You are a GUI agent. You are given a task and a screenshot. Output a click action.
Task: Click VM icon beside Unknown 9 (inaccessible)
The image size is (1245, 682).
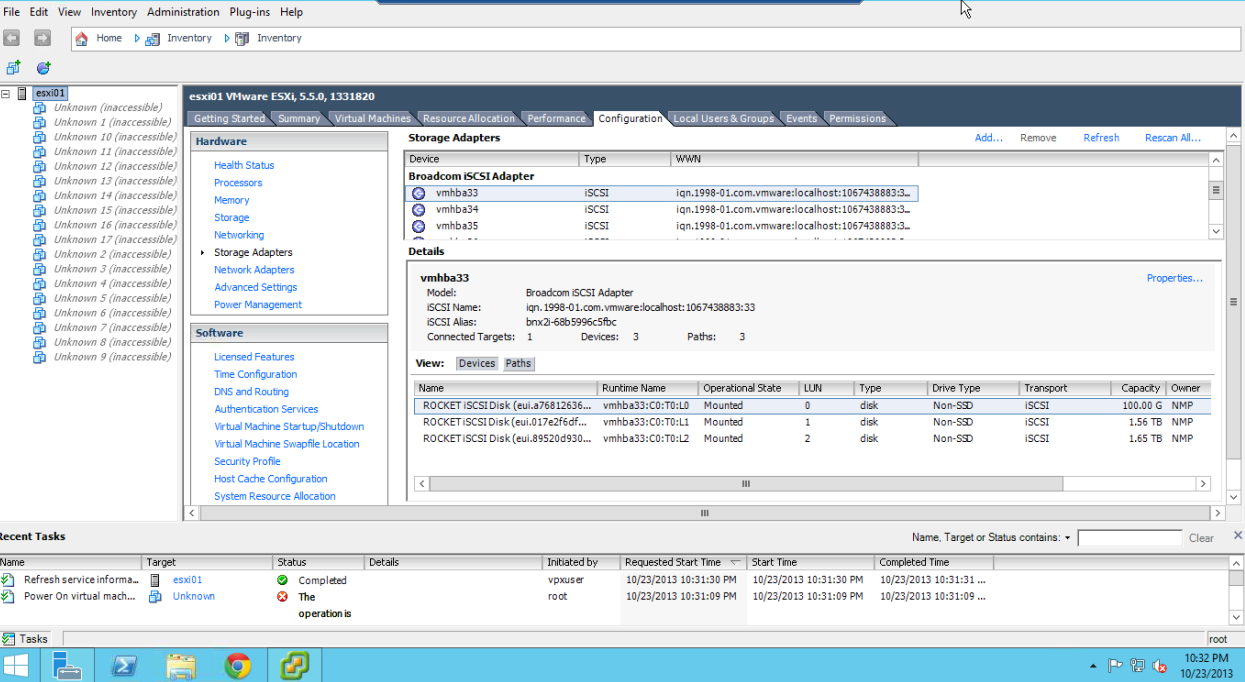point(40,356)
